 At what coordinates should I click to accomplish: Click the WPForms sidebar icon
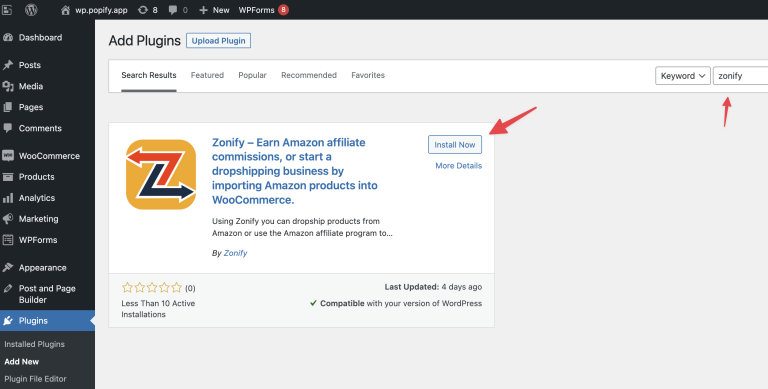[8, 240]
